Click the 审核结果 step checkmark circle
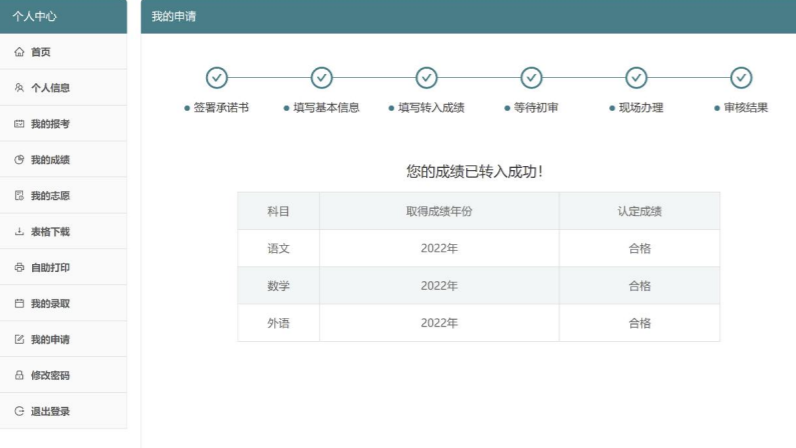The image size is (796, 448). 741,78
